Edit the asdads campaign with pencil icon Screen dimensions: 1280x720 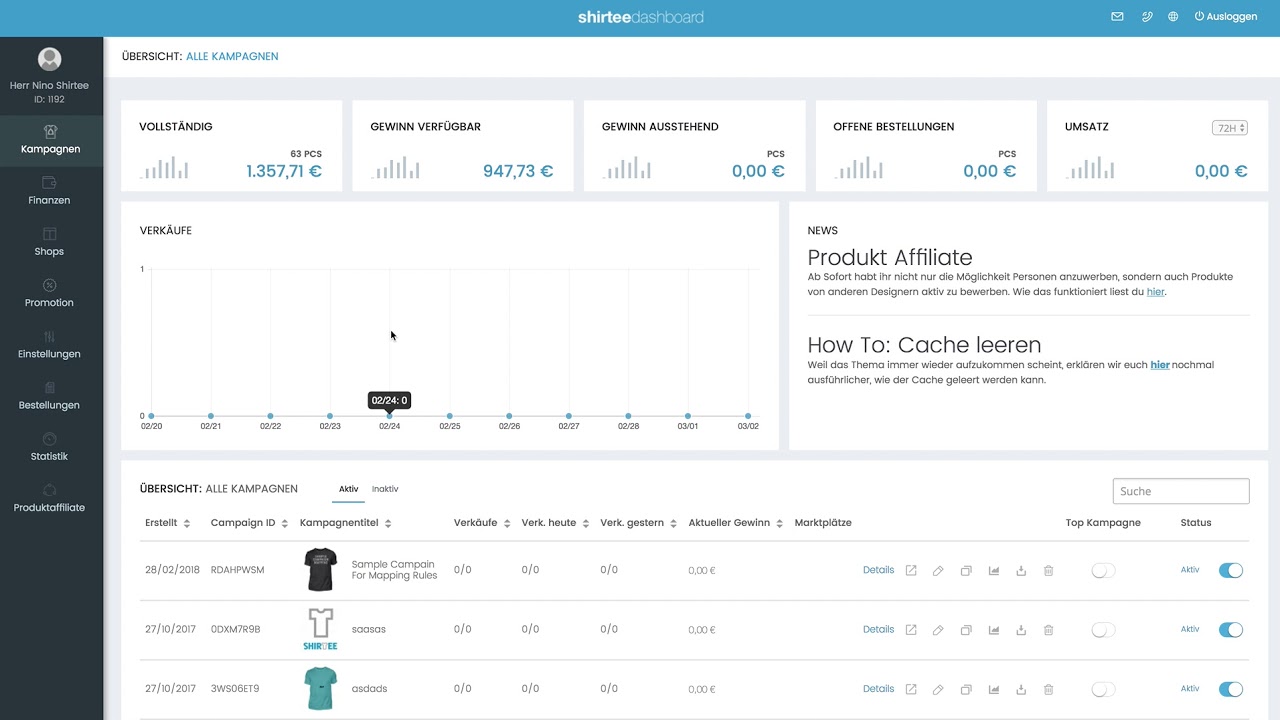pos(938,689)
